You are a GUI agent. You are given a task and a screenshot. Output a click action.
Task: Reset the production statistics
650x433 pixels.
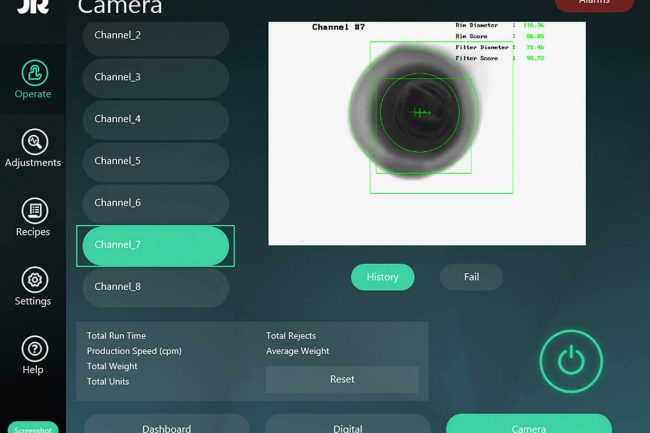coord(342,380)
